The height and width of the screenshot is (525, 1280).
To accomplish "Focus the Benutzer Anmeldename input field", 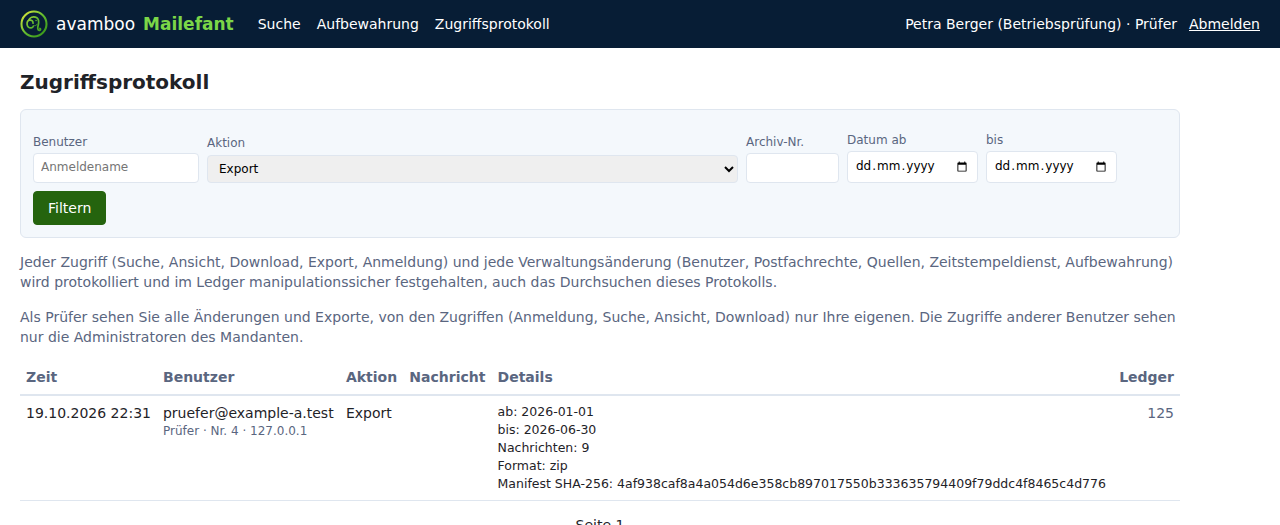I will [116, 167].
